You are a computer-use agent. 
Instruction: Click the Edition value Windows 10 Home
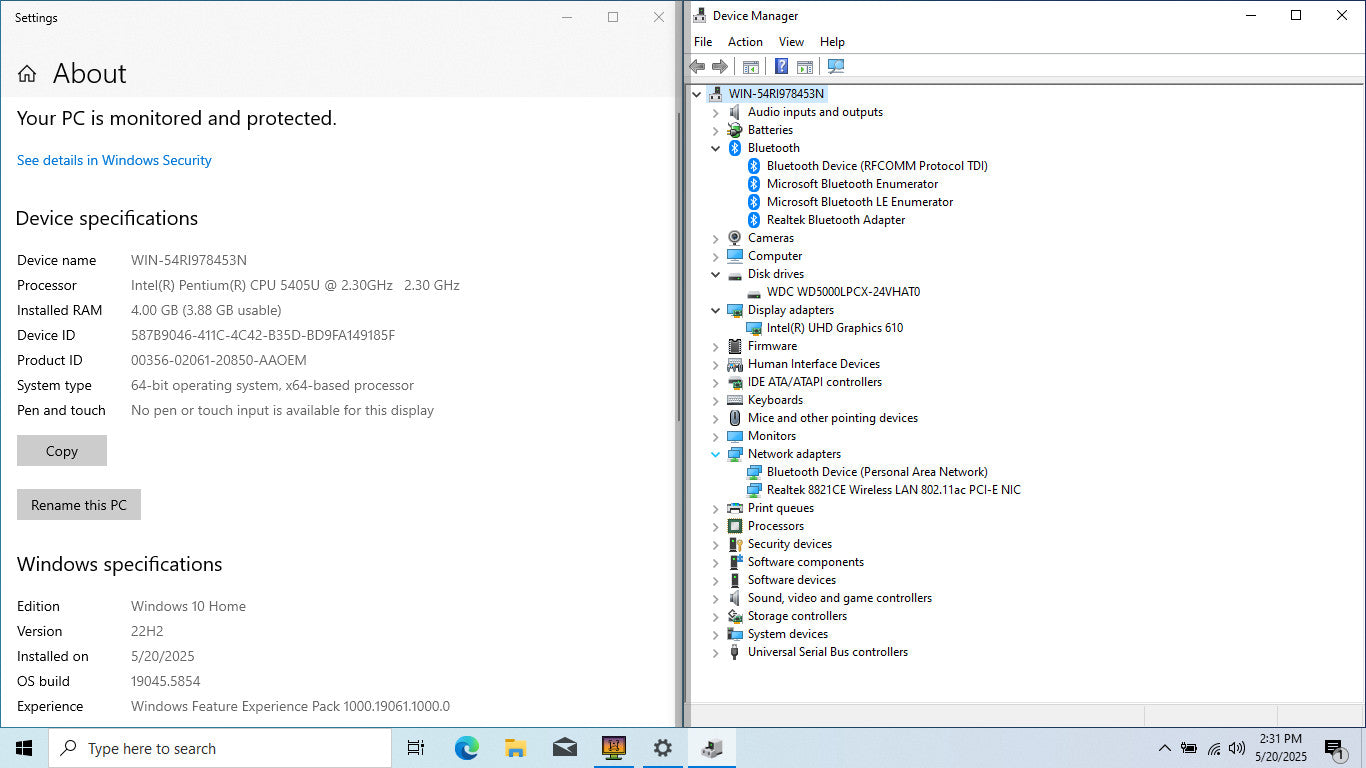[x=188, y=606]
